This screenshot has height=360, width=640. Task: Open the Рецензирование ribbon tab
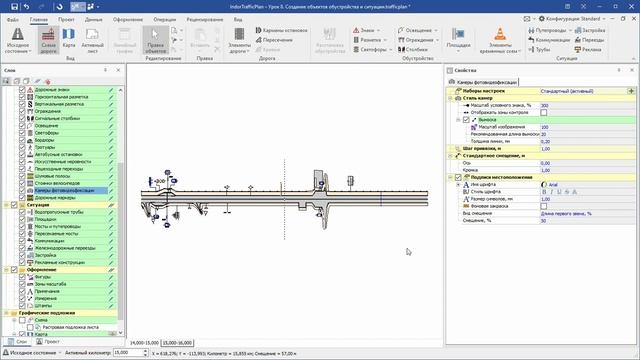click(204, 19)
